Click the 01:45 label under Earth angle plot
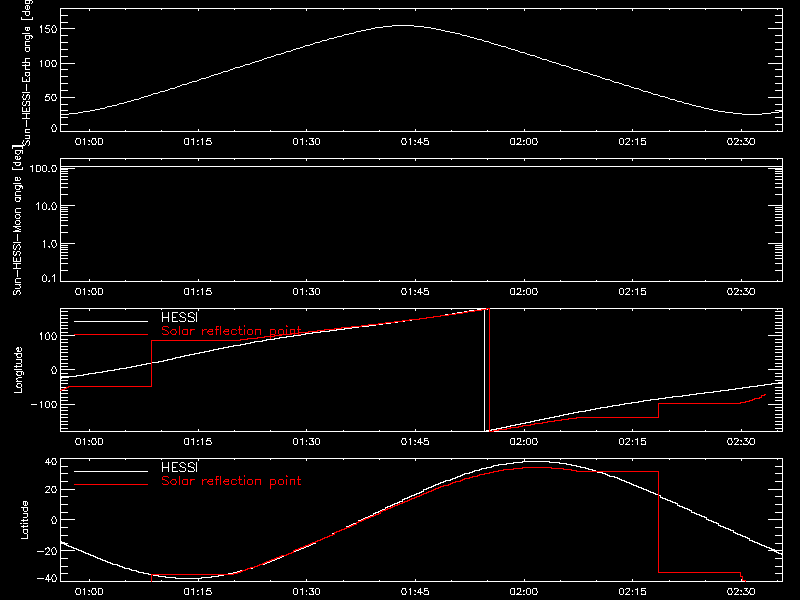This screenshot has width=800, height=600. tap(415, 141)
